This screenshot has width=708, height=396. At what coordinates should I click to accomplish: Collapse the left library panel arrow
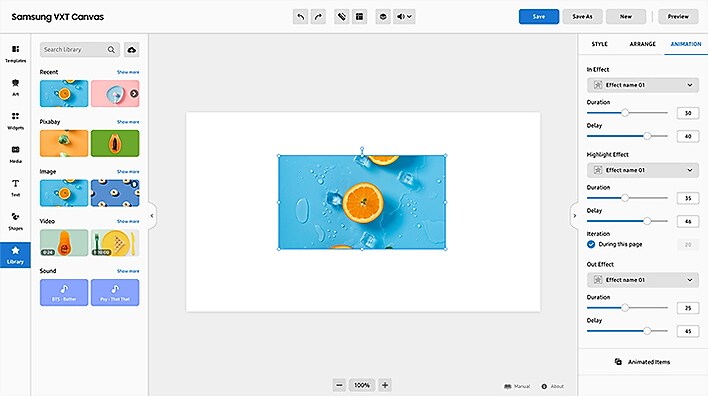(x=152, y=216)
